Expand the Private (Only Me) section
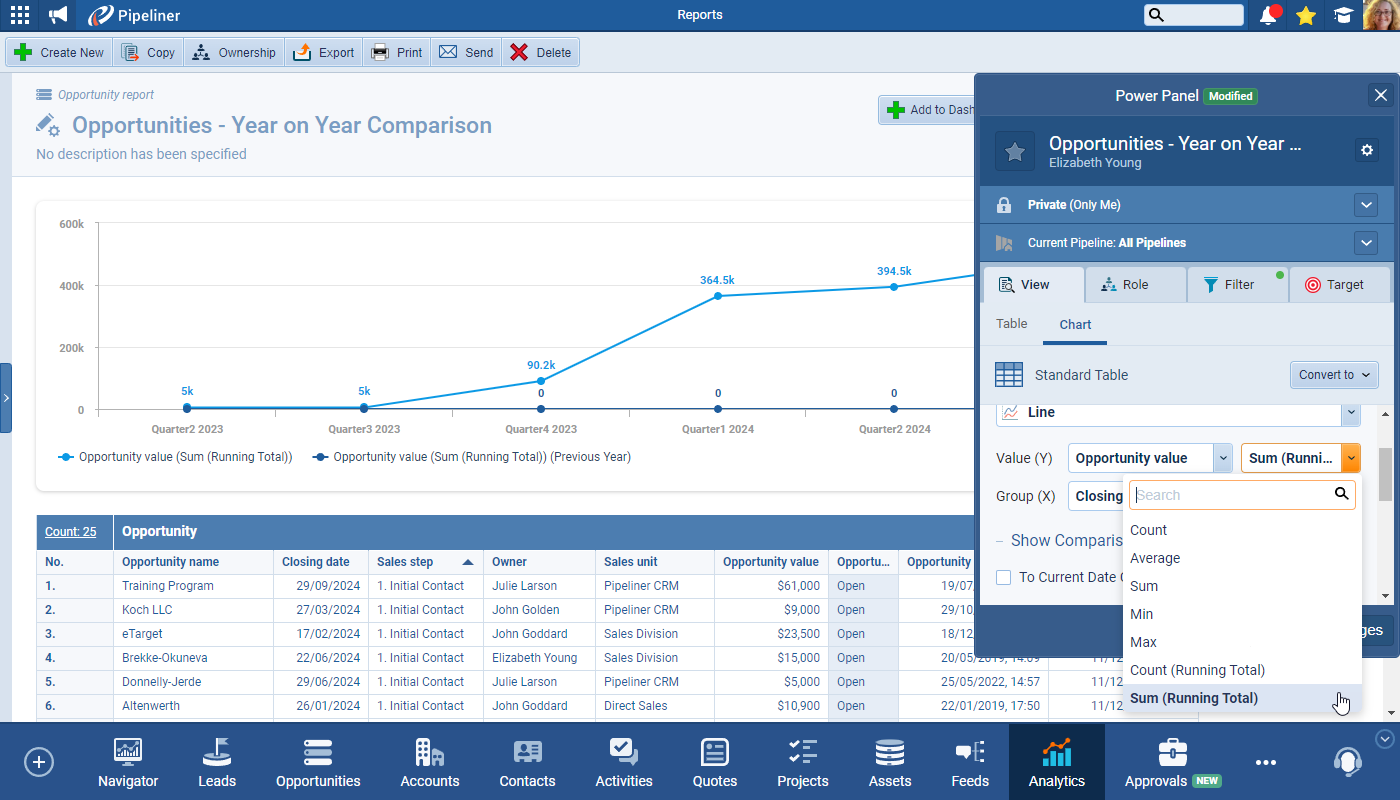The width and height of the screenshot is (1400, 800). (1366, 205)
